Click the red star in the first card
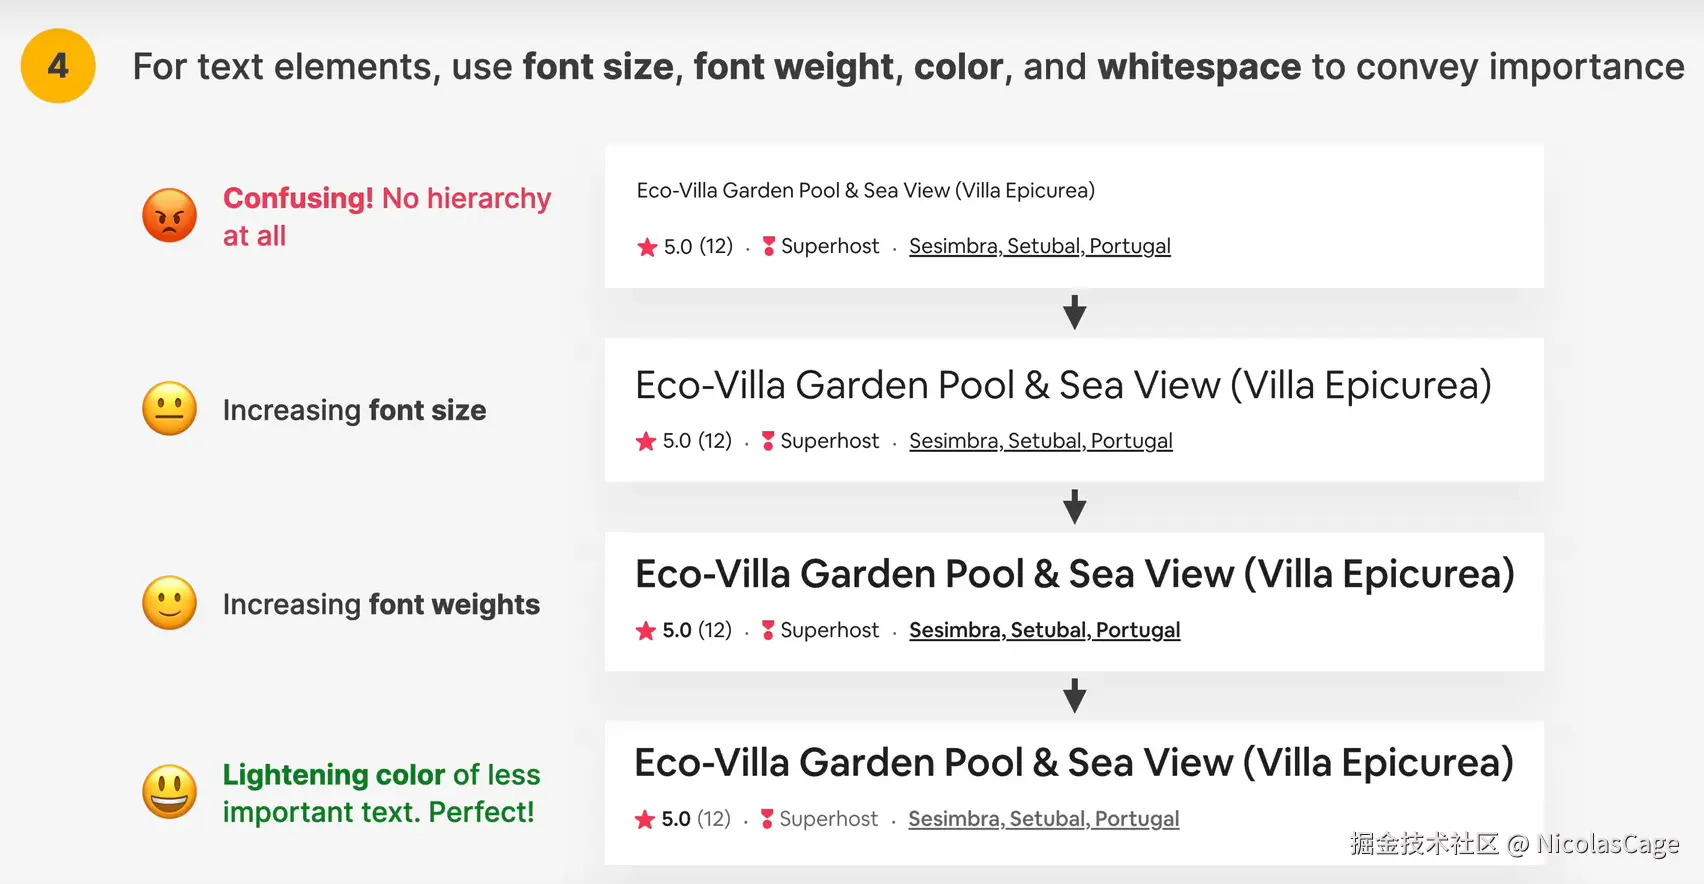 point(647,247)
